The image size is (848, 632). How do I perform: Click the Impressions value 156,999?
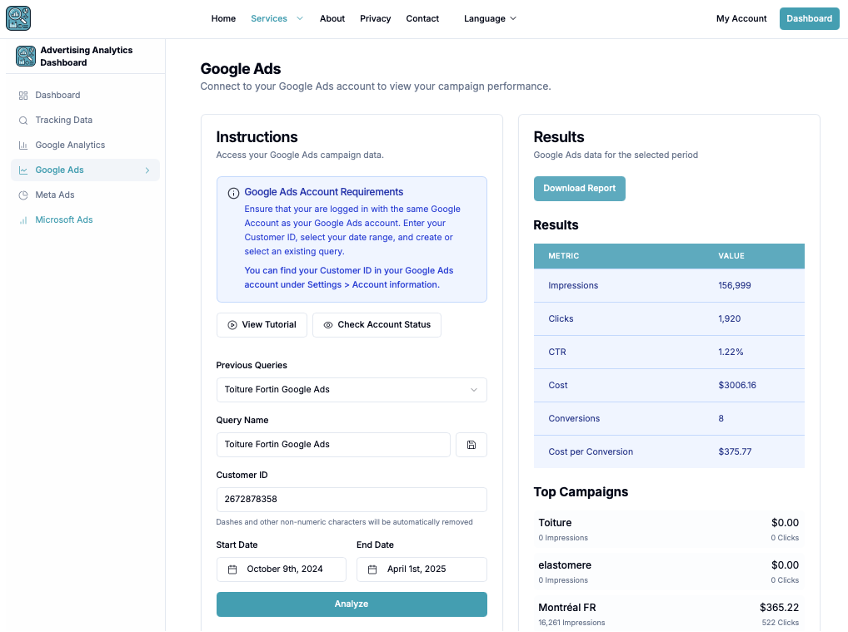point(734,285)
